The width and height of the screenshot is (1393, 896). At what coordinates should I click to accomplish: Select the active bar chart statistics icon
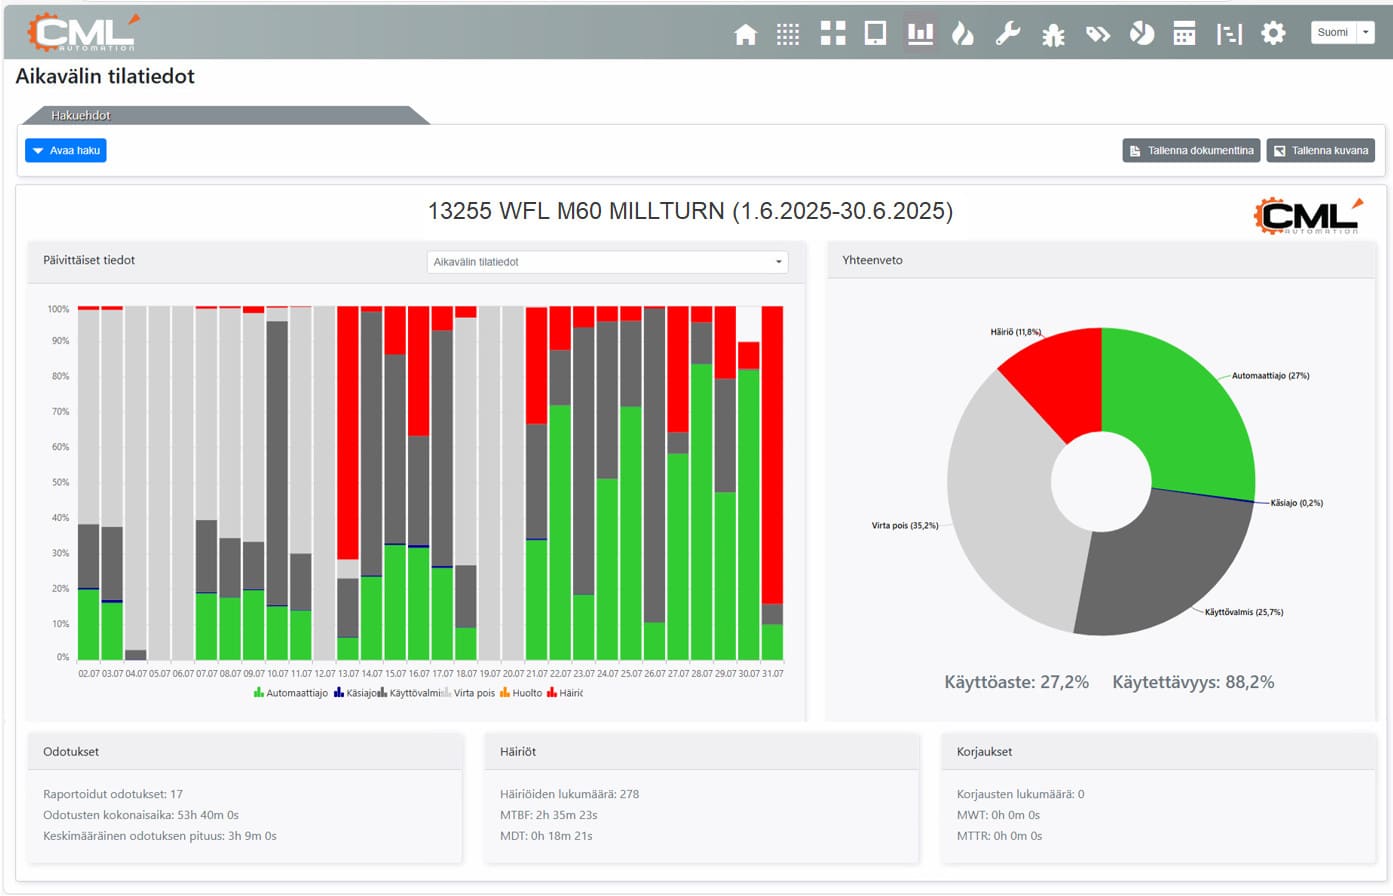(920, 33)
